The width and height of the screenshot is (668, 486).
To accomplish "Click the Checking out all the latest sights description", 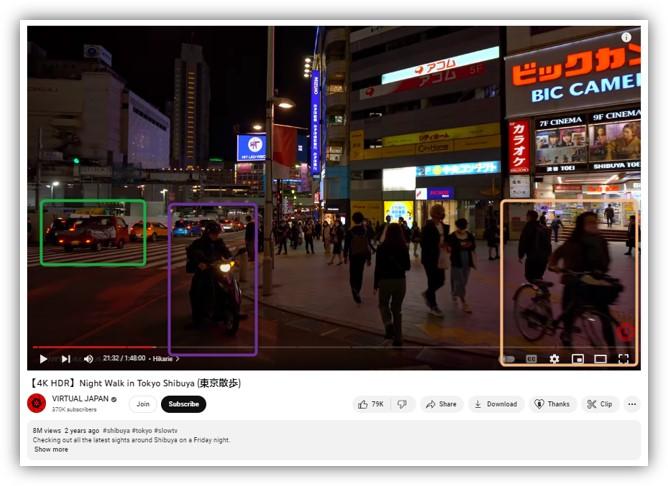I will (x=131, y=440).
